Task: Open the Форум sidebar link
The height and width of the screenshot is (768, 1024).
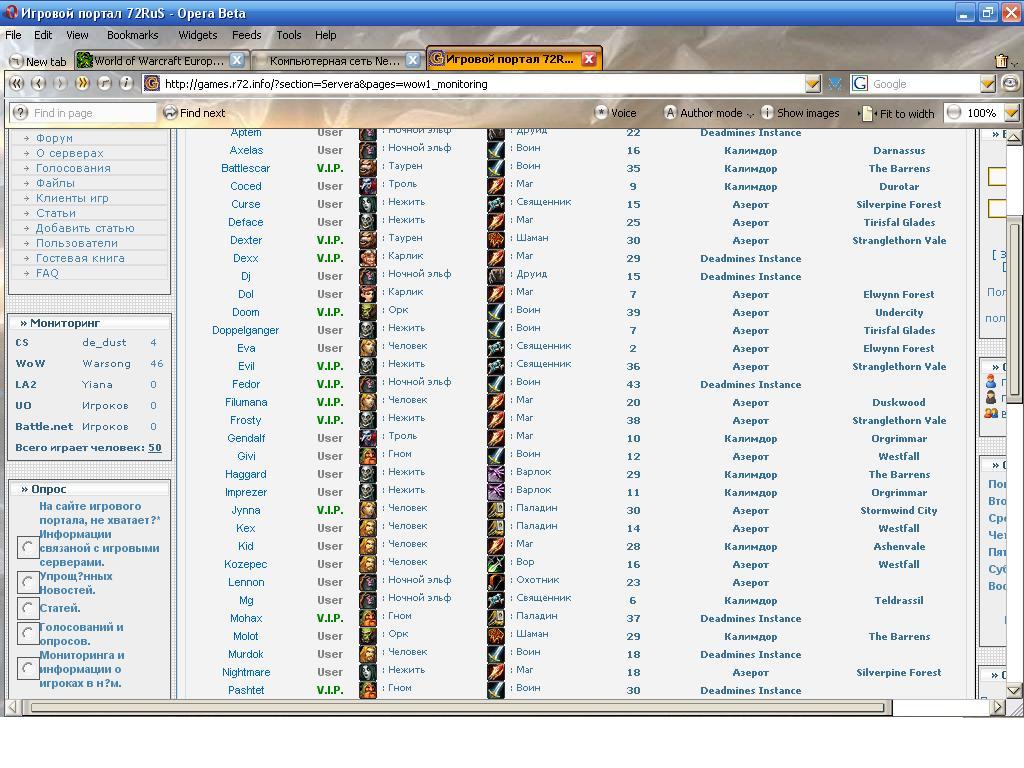Action: [54, 138]
